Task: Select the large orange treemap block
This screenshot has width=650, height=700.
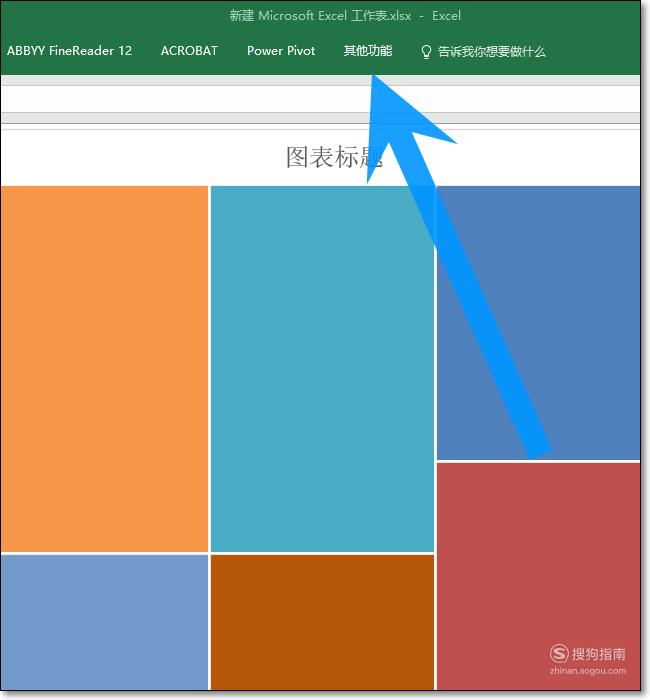Action: click(104, 369)
